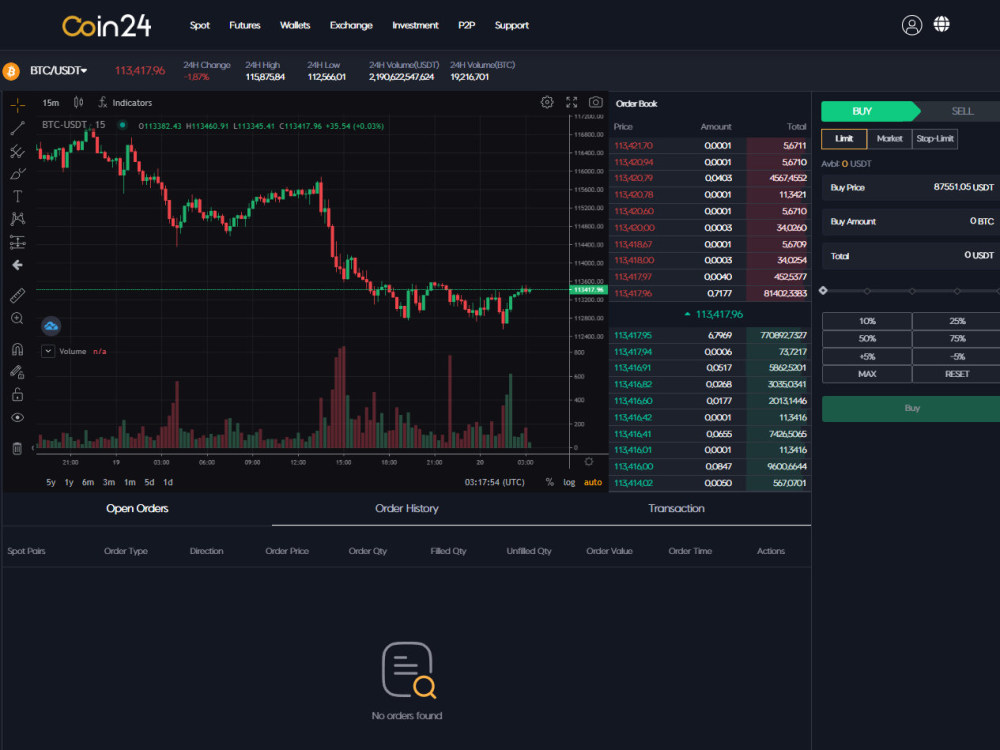The width and height of the screenshot is (1000, 750).
Task: Open candlestick chart style selector
Action: pos(78,103)
